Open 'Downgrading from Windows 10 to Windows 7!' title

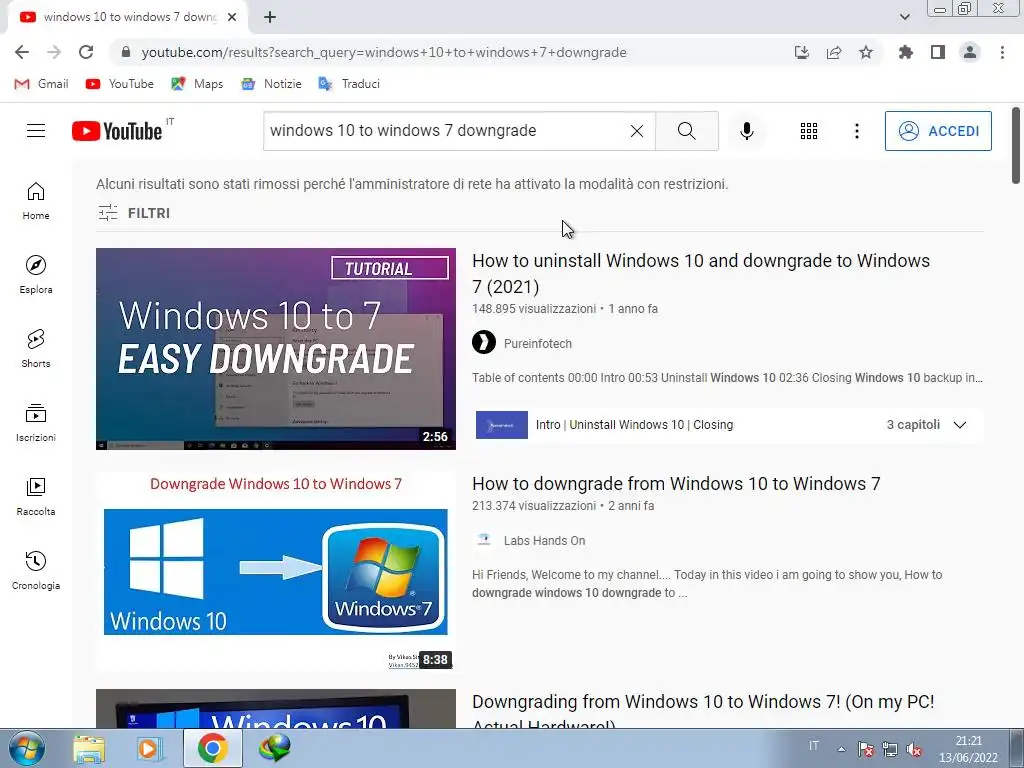[703, 711]
